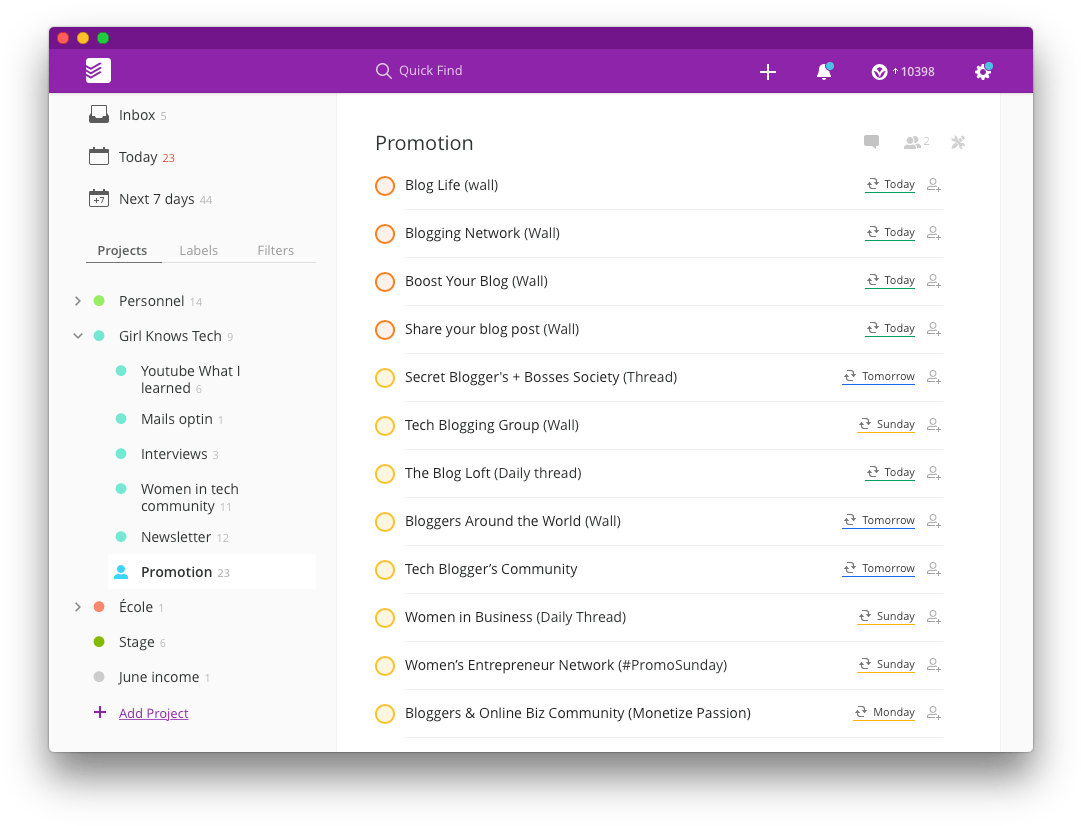Switch to the Labels tab

click(x=198, y=250)
